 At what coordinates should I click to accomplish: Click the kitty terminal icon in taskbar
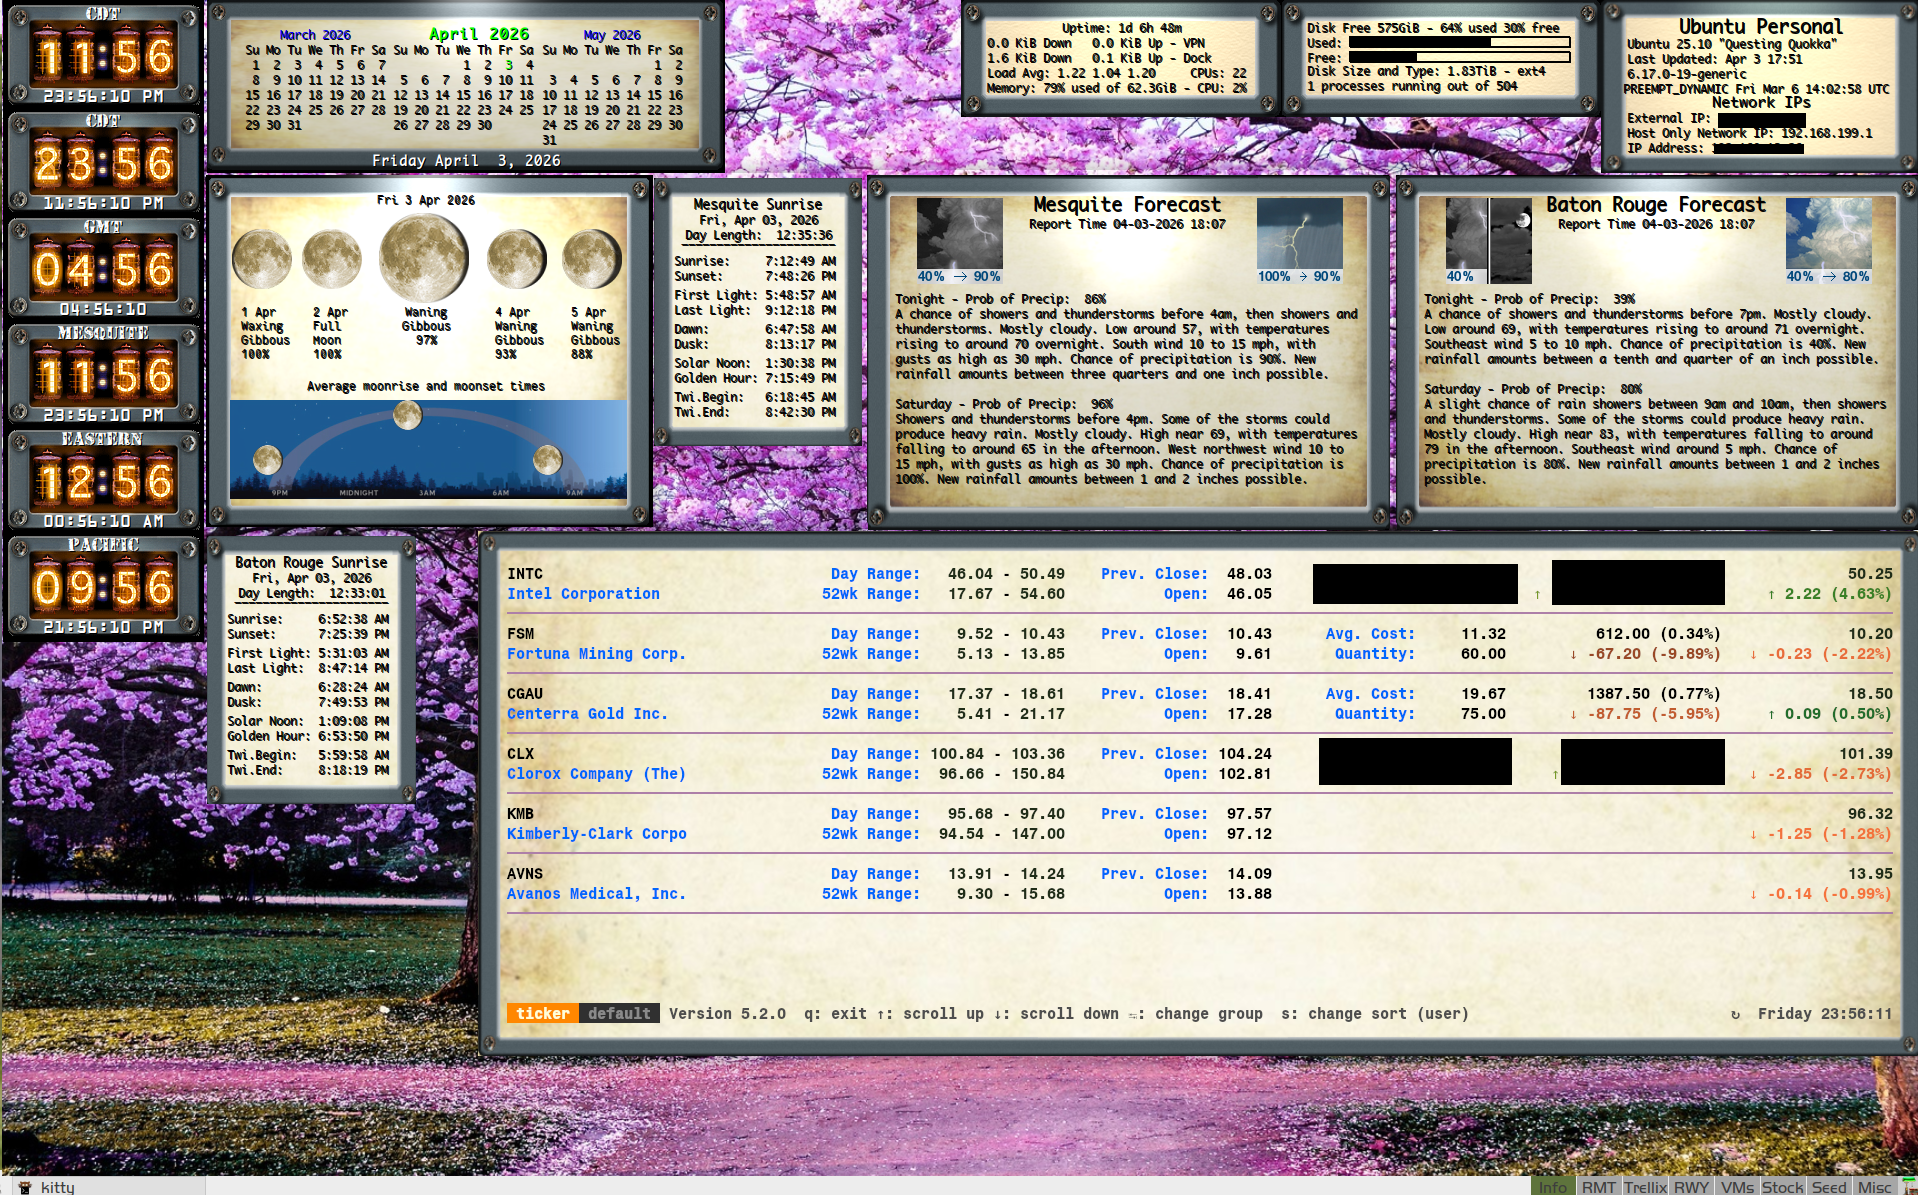click(x=25, y=1186)
